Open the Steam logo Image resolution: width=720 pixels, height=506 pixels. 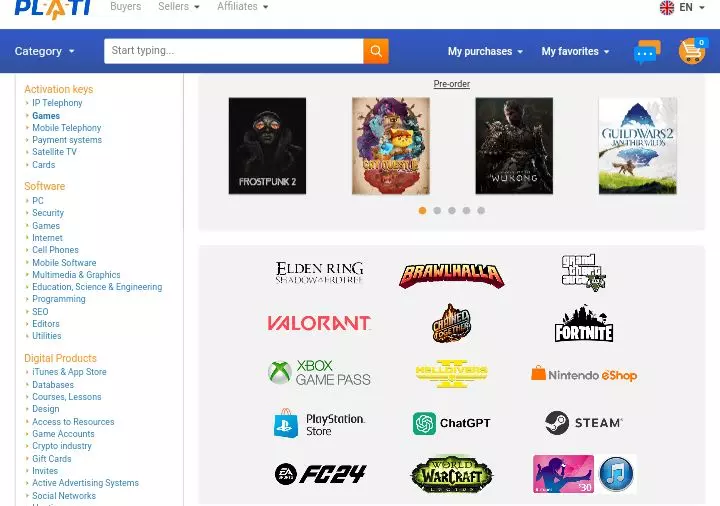584,422
